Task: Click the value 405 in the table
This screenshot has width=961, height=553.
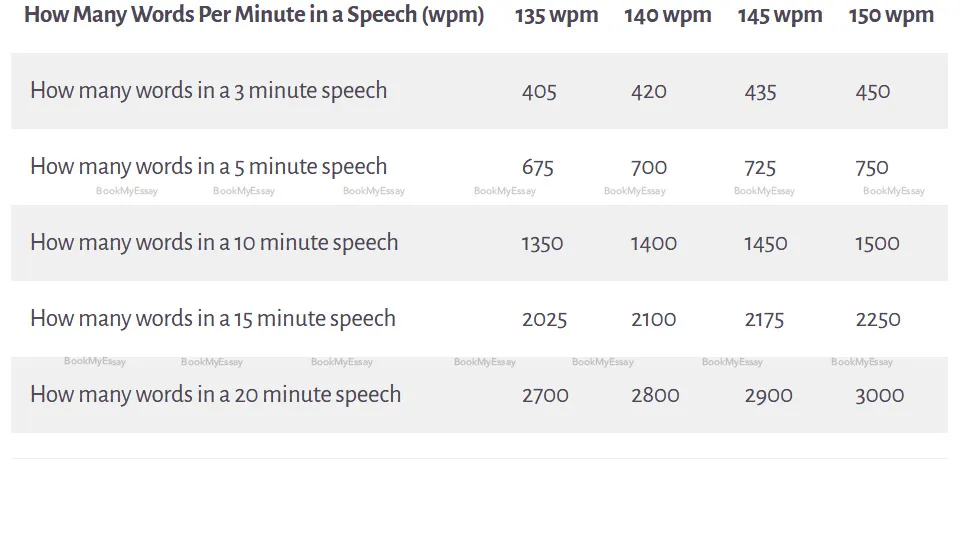Action: (539, 92)
